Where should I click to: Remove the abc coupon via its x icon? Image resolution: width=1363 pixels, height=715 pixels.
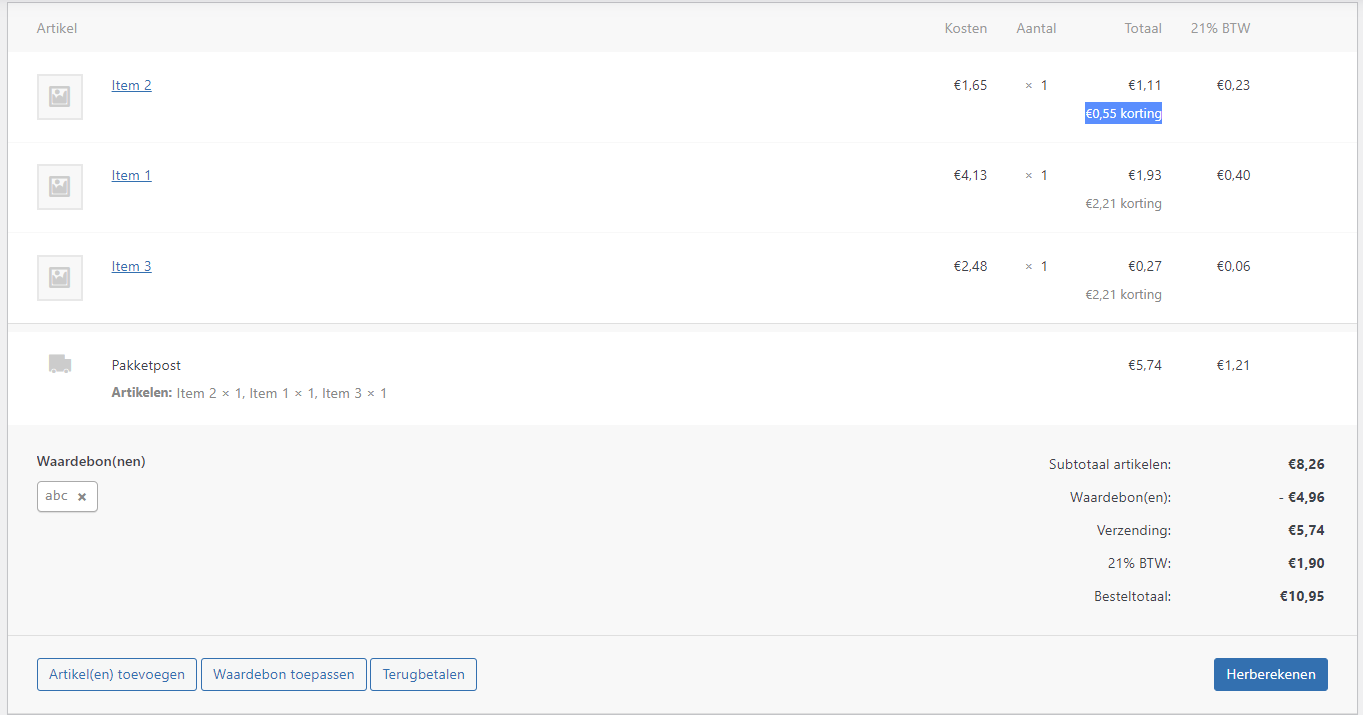[84, 496]
